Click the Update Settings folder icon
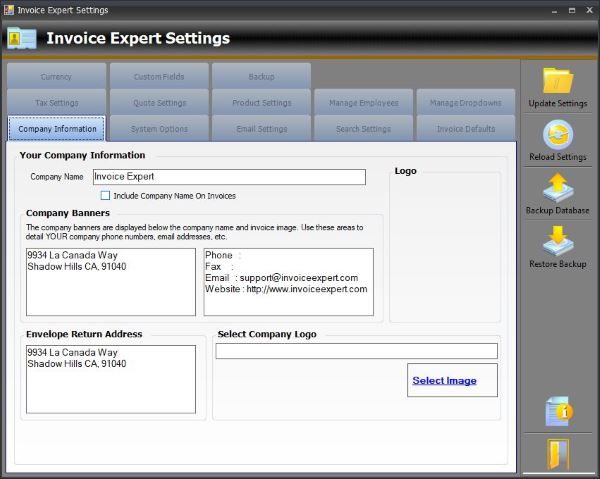 tap(558, 81)
